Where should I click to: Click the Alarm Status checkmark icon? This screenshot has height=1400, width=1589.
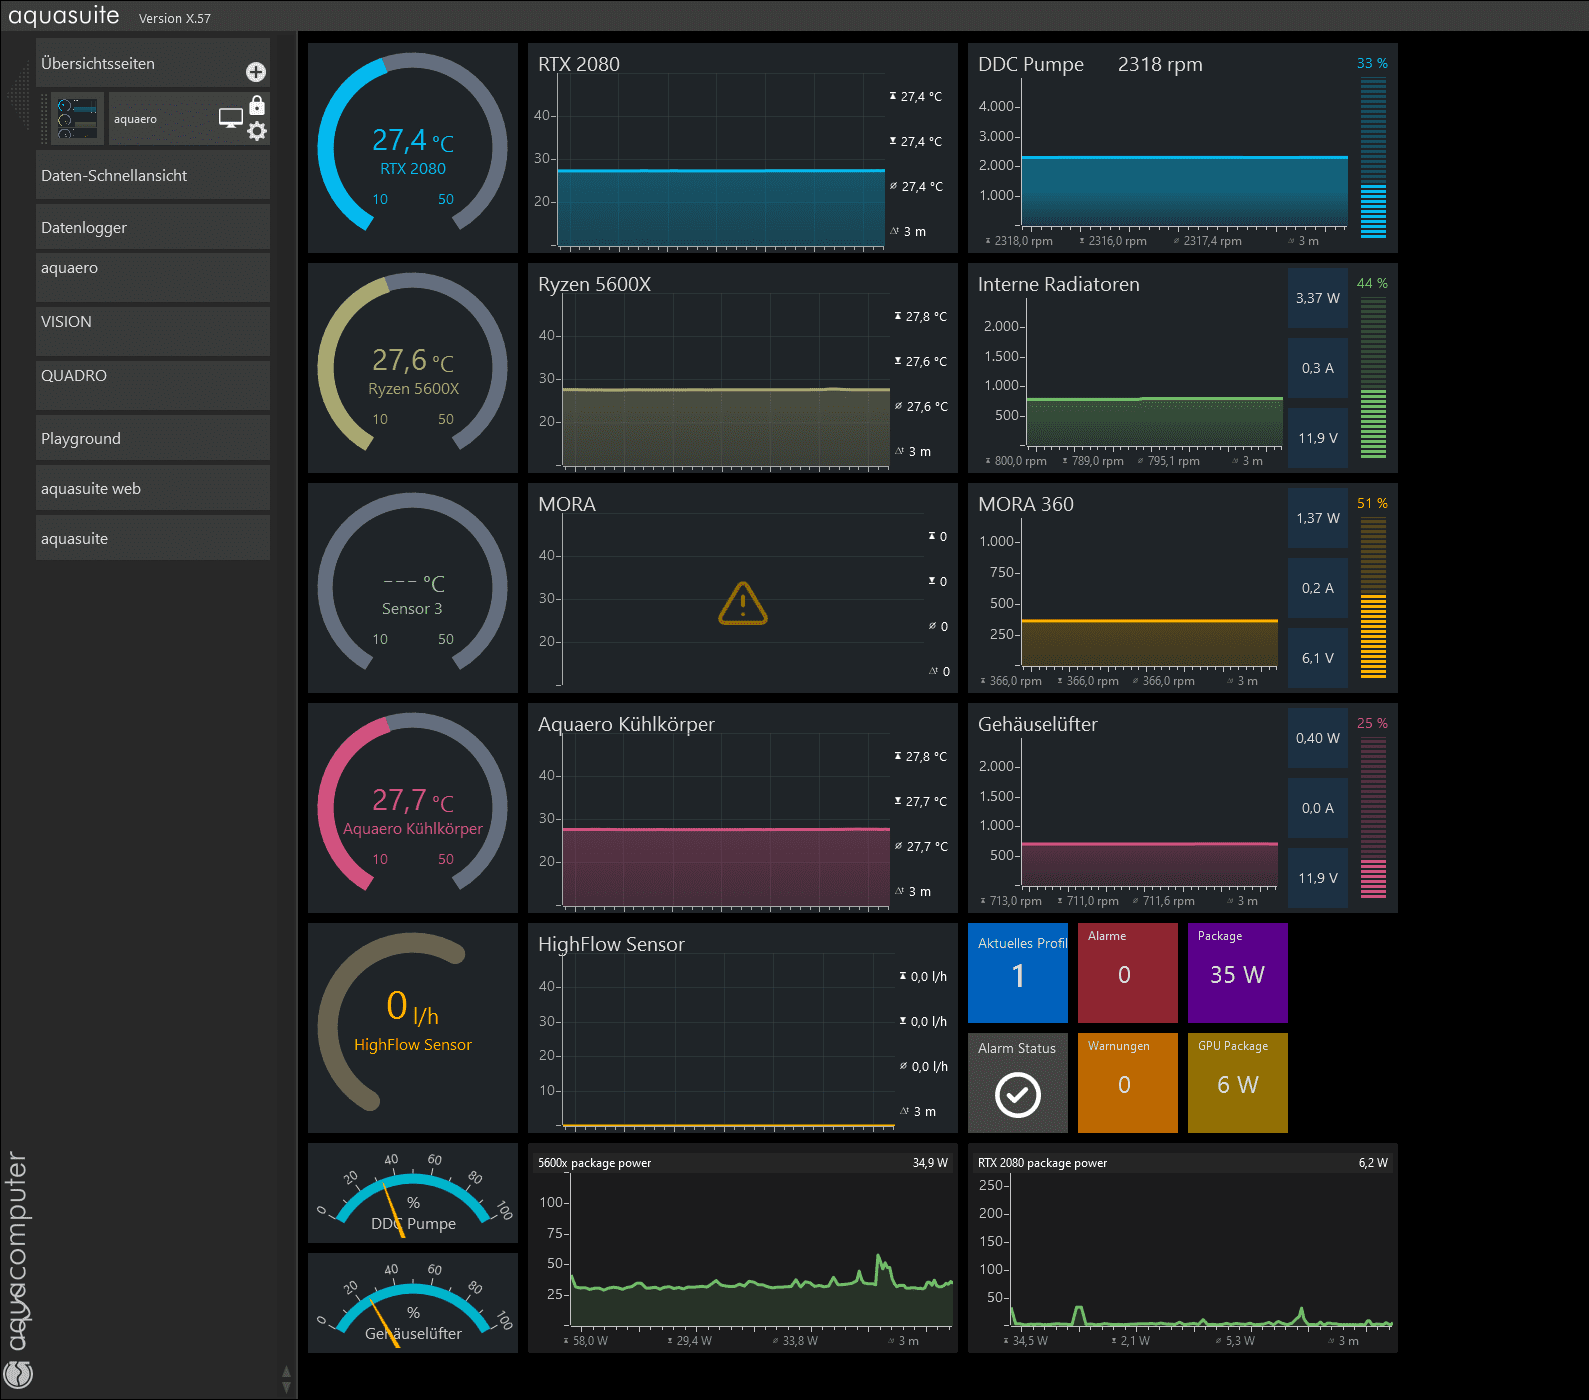[x=1018, y=1094]
